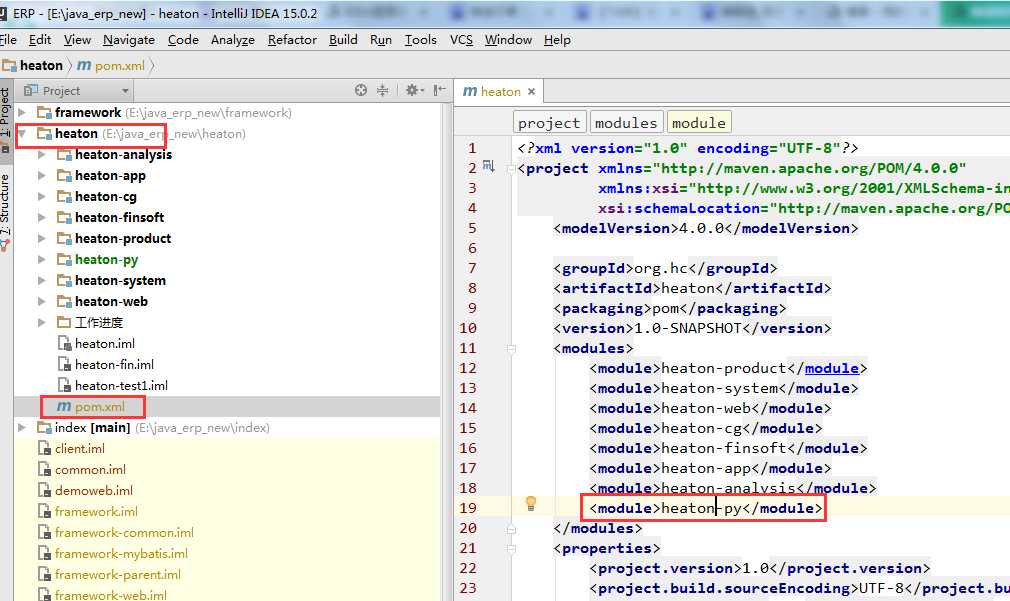Viewport: 1010px width, 601px height.
Task: Click the light bulb intention icon on line 19
Action: 531,503
